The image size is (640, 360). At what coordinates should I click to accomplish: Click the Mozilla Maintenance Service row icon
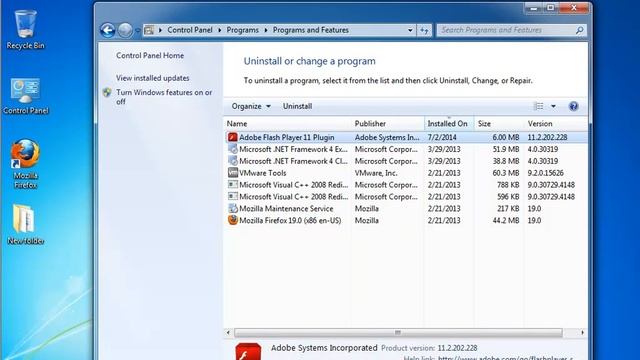tap(233, 208)
